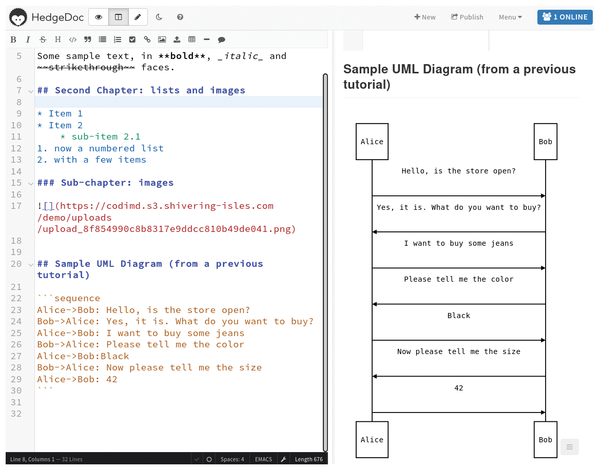The image size is (600, 470).
Task: Insert a comment with speech bubble
Action: tap(222, 39)
